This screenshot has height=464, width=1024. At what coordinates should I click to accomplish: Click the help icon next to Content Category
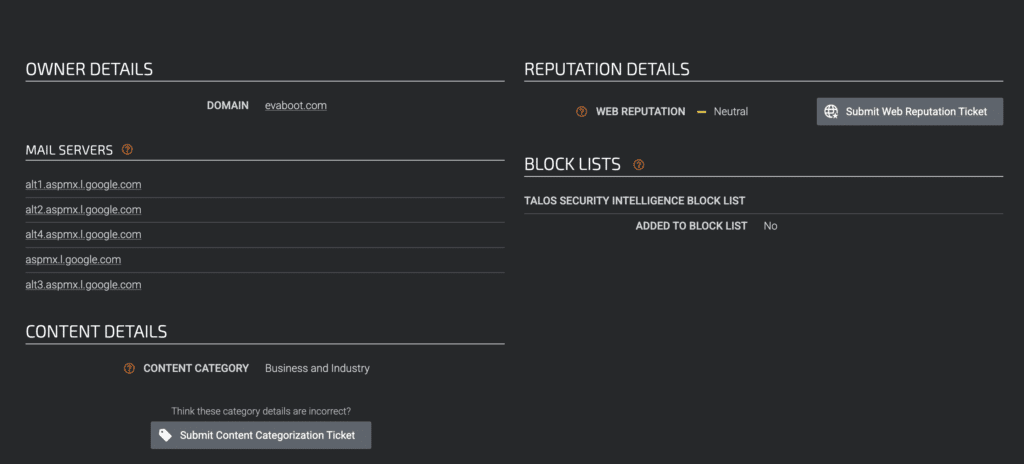point(129,369)
